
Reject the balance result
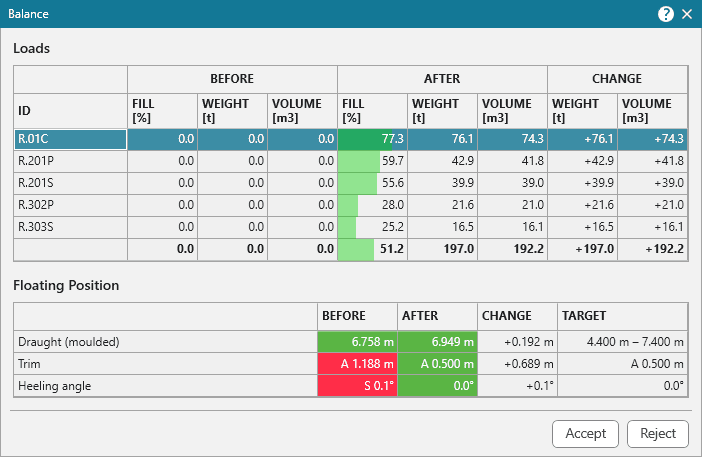(658, 433)
